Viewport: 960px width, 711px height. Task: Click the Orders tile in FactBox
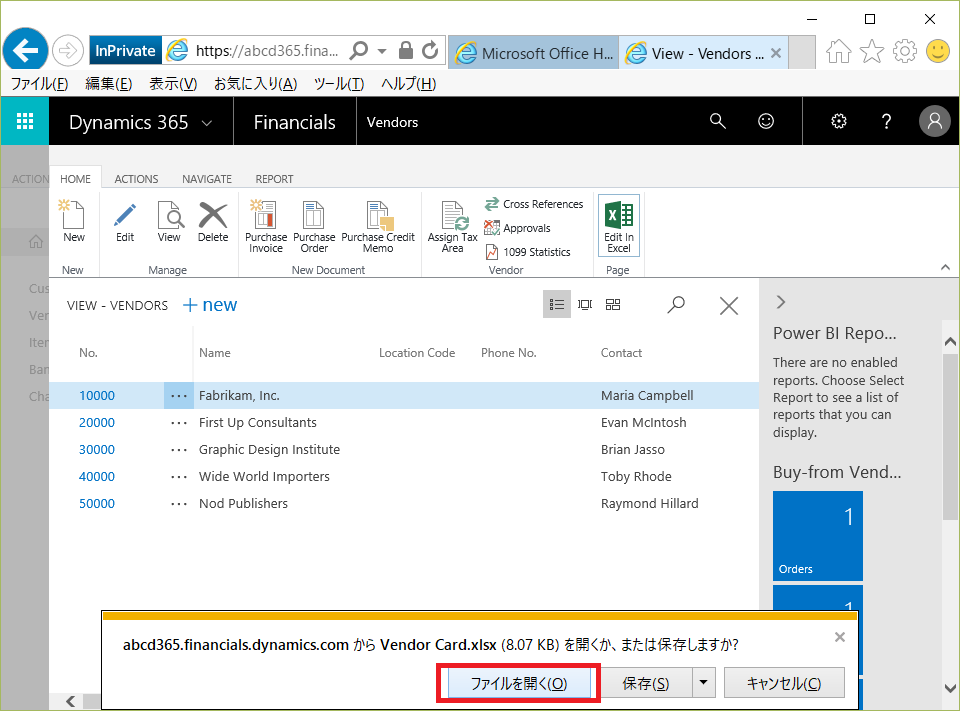pos(817,536)
